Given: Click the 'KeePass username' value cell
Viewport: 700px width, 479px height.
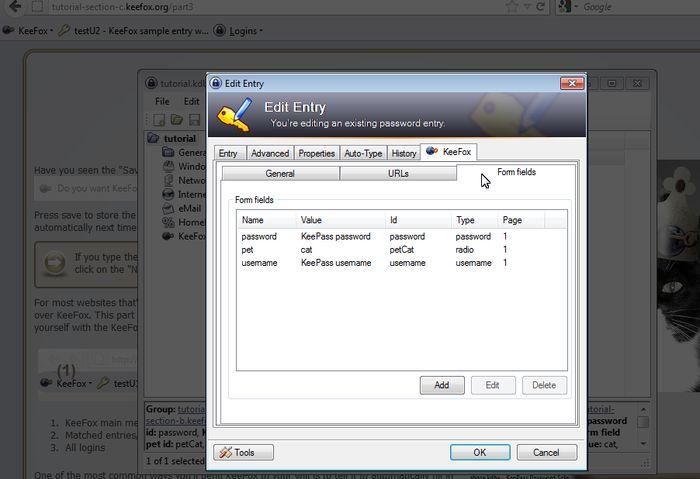Looking at the screenshot, I should pyautogui.click(x=336, y=263).
